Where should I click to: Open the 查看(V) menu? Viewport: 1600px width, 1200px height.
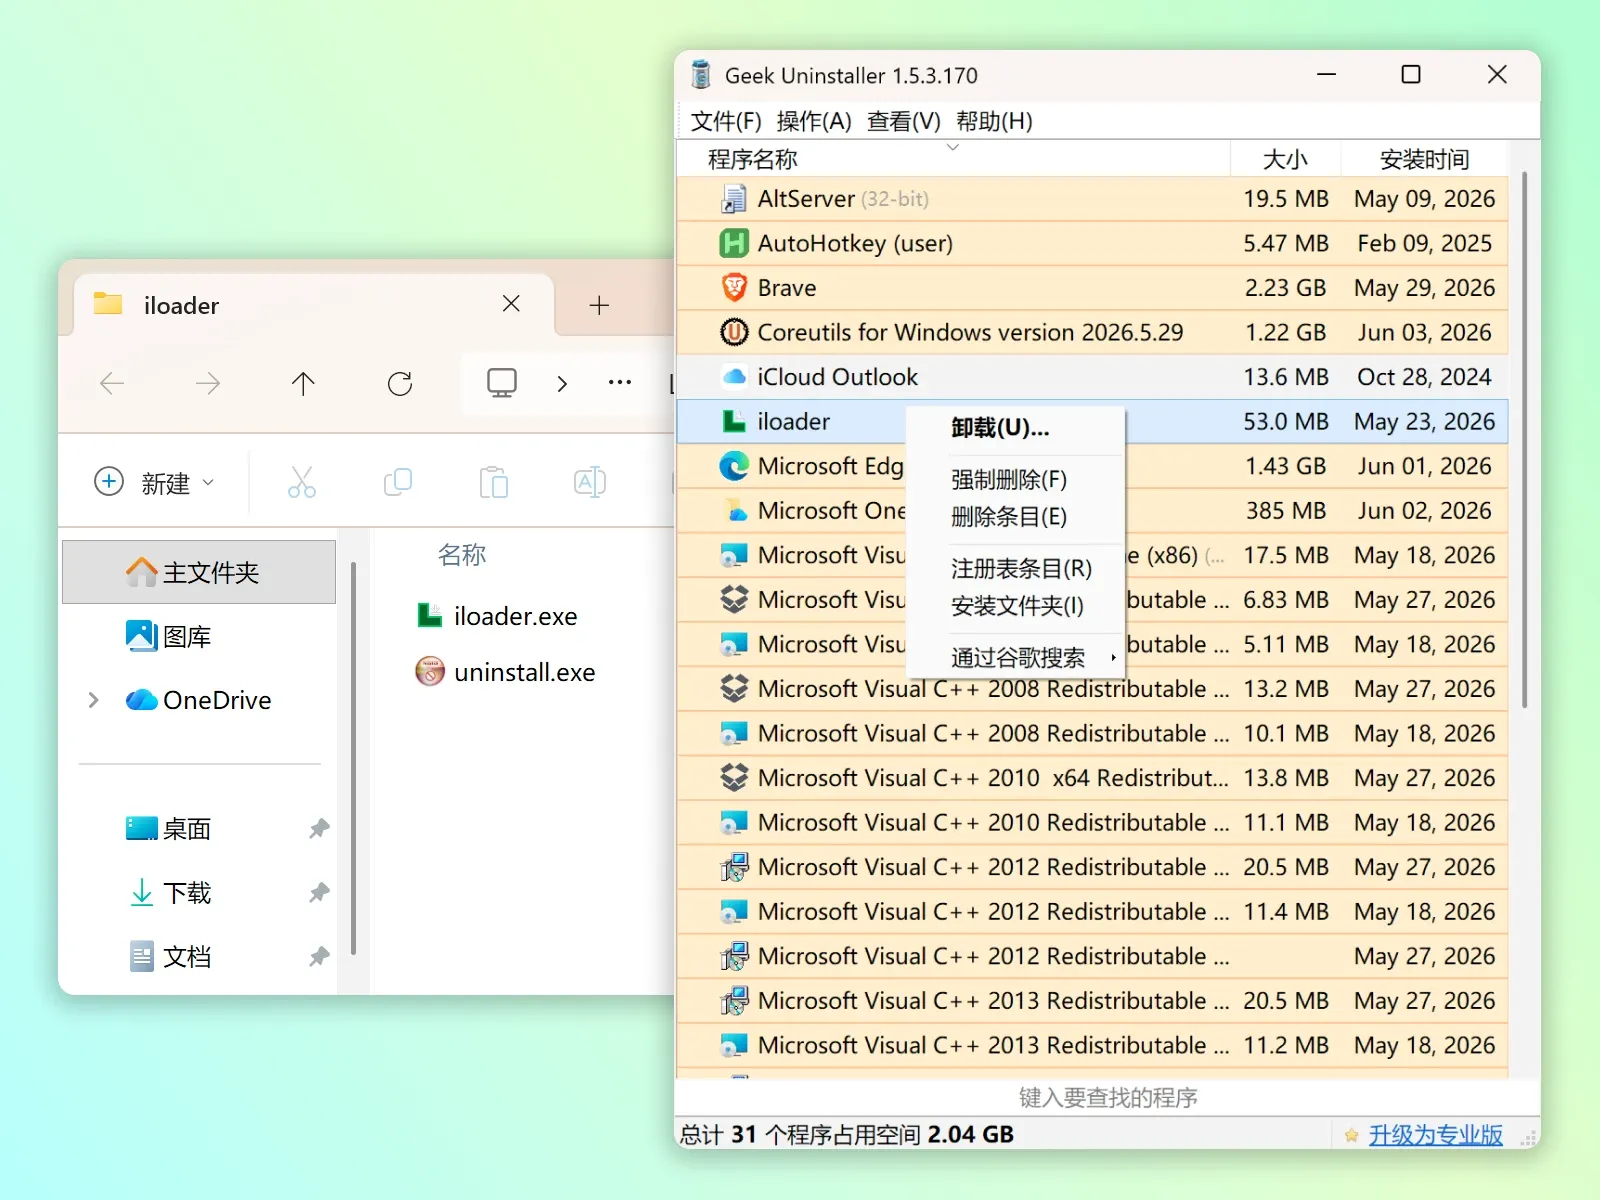point(904,121)
